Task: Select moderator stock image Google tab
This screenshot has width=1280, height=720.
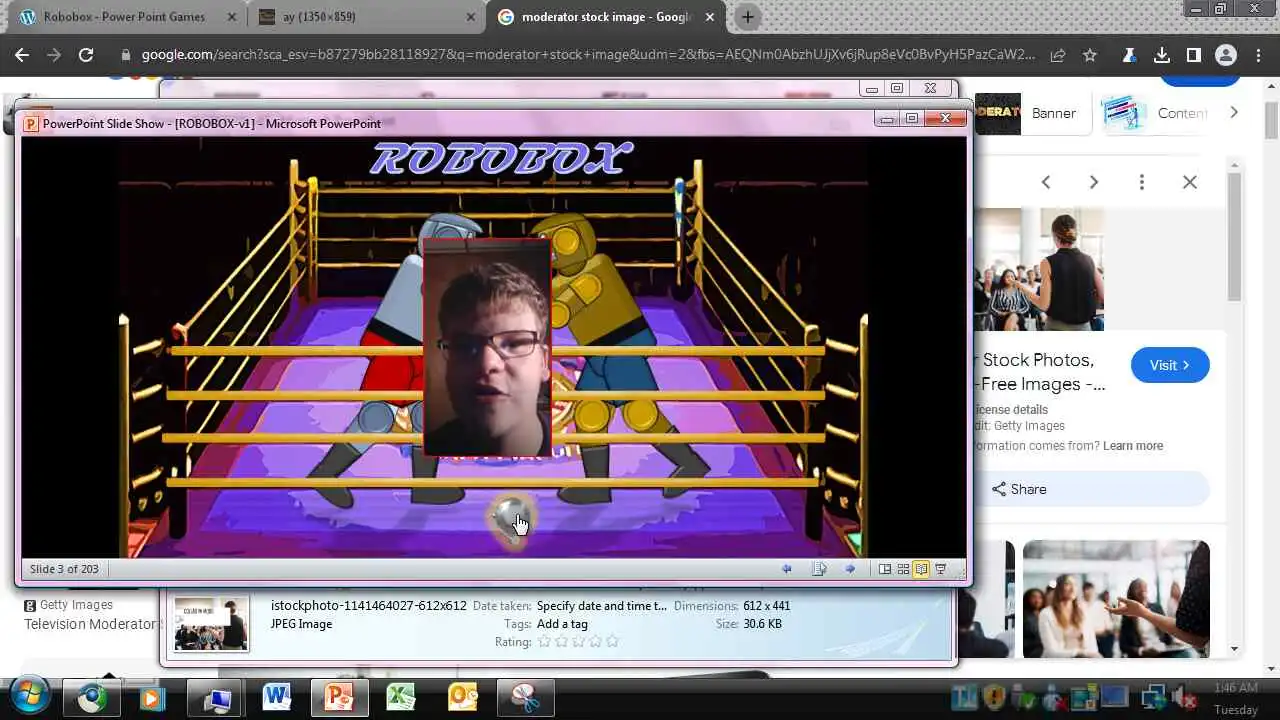Action: pyautogui.click(x=608, y=17)
